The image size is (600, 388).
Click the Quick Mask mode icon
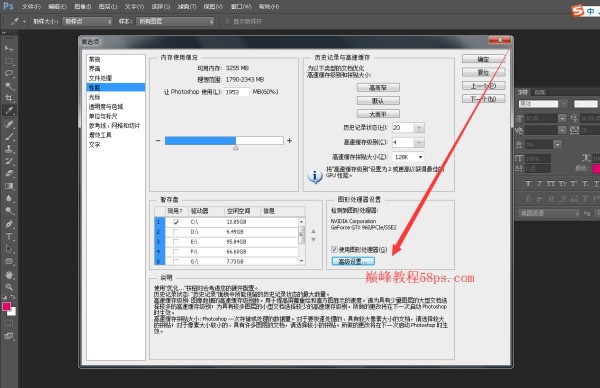(x=9, y=323)
